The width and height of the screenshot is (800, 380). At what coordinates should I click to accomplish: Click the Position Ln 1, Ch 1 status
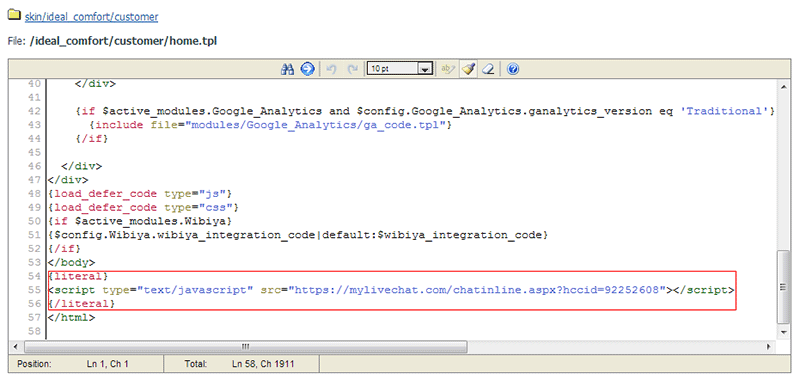[x=73, y=364]
